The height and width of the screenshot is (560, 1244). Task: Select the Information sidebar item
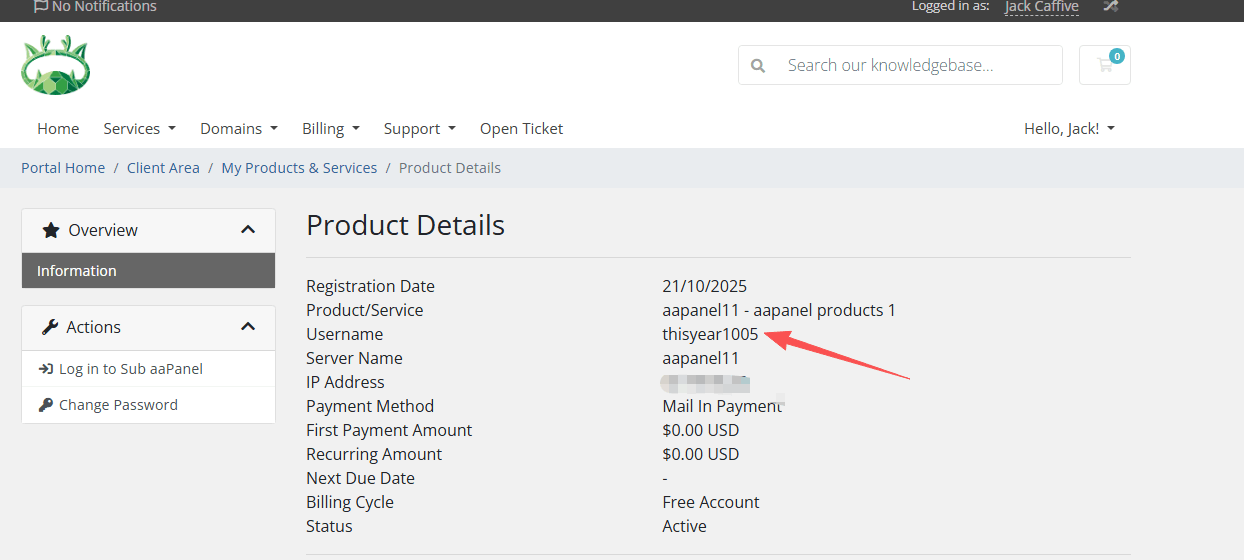click(x=77, y=271)
